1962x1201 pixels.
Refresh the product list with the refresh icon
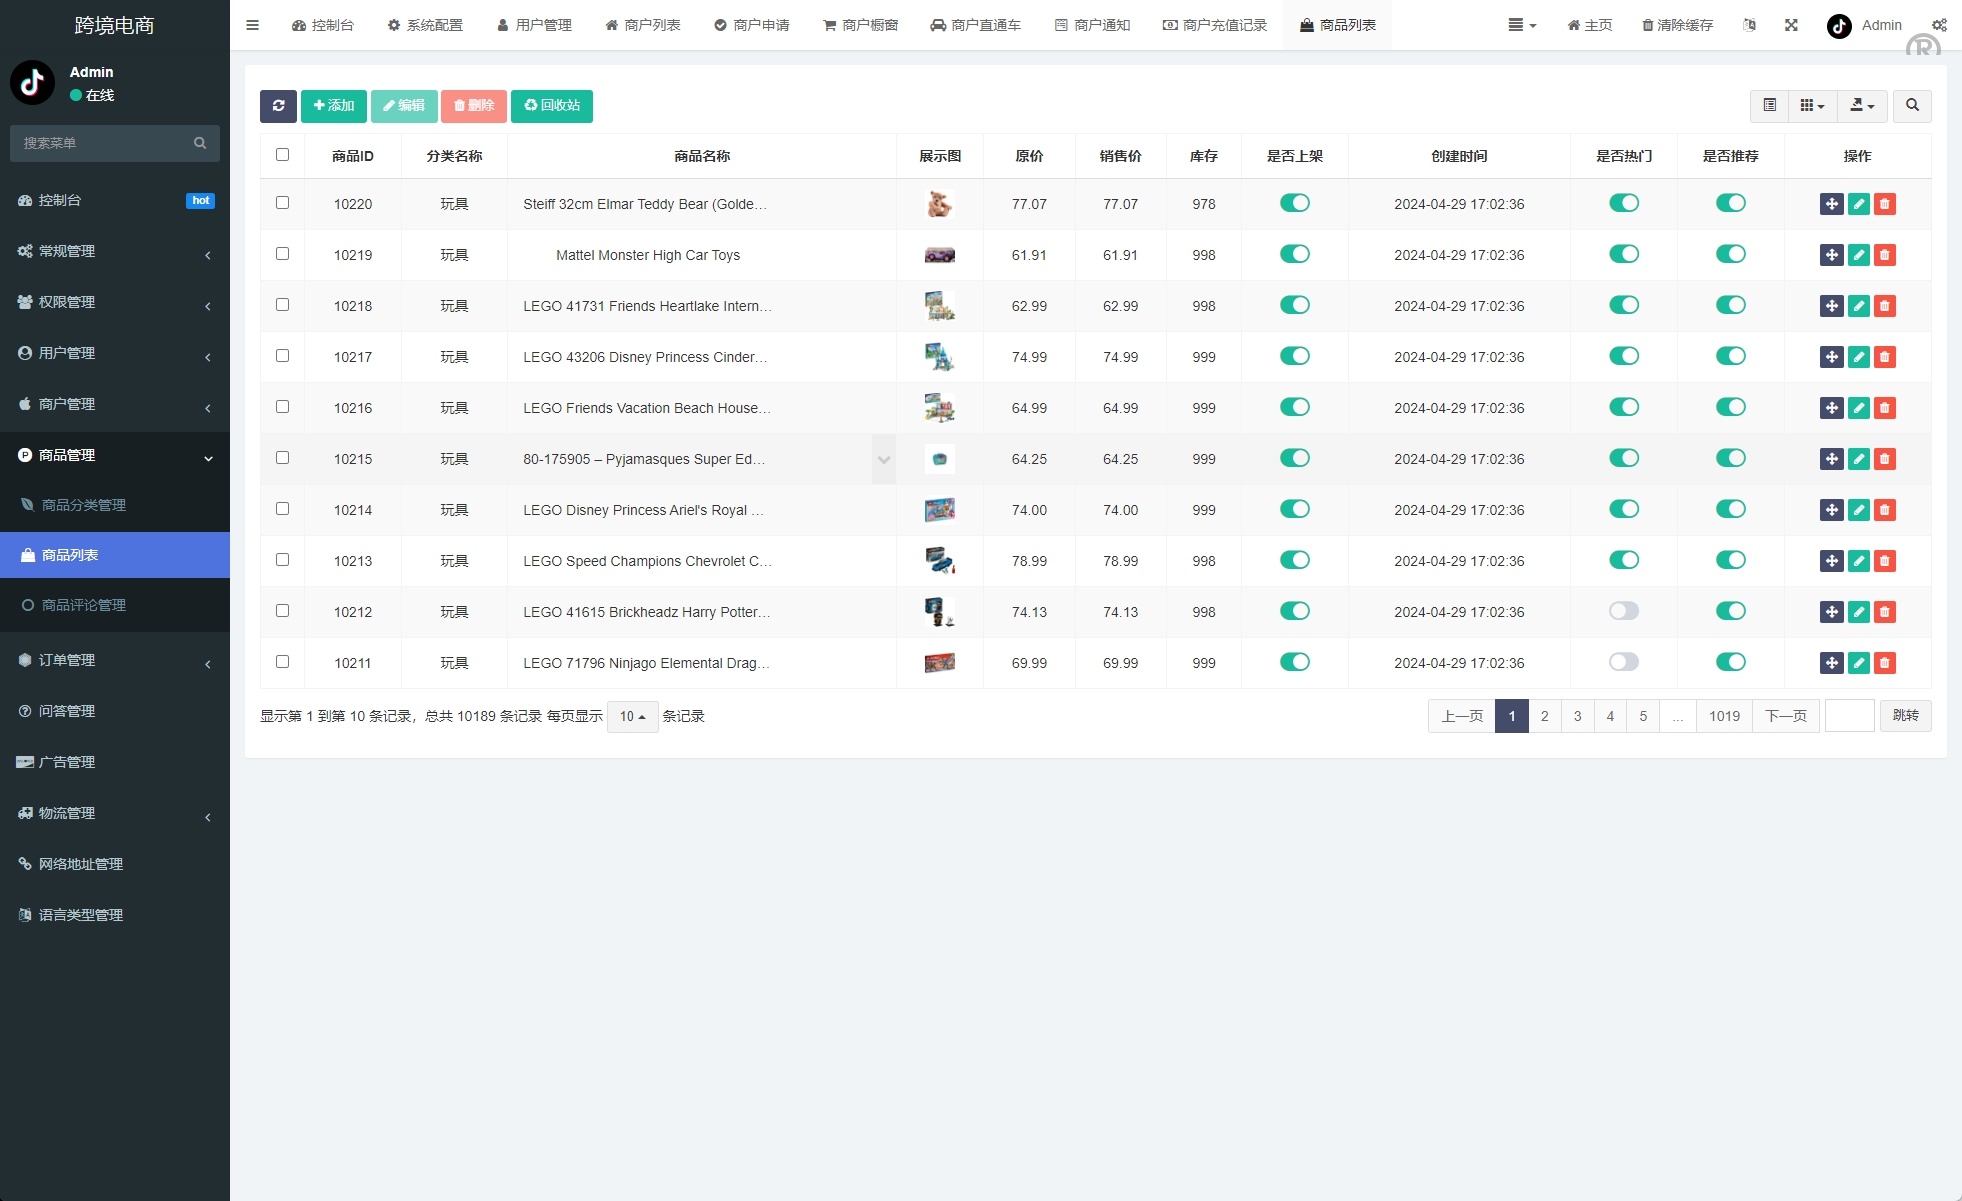[278, 105]
